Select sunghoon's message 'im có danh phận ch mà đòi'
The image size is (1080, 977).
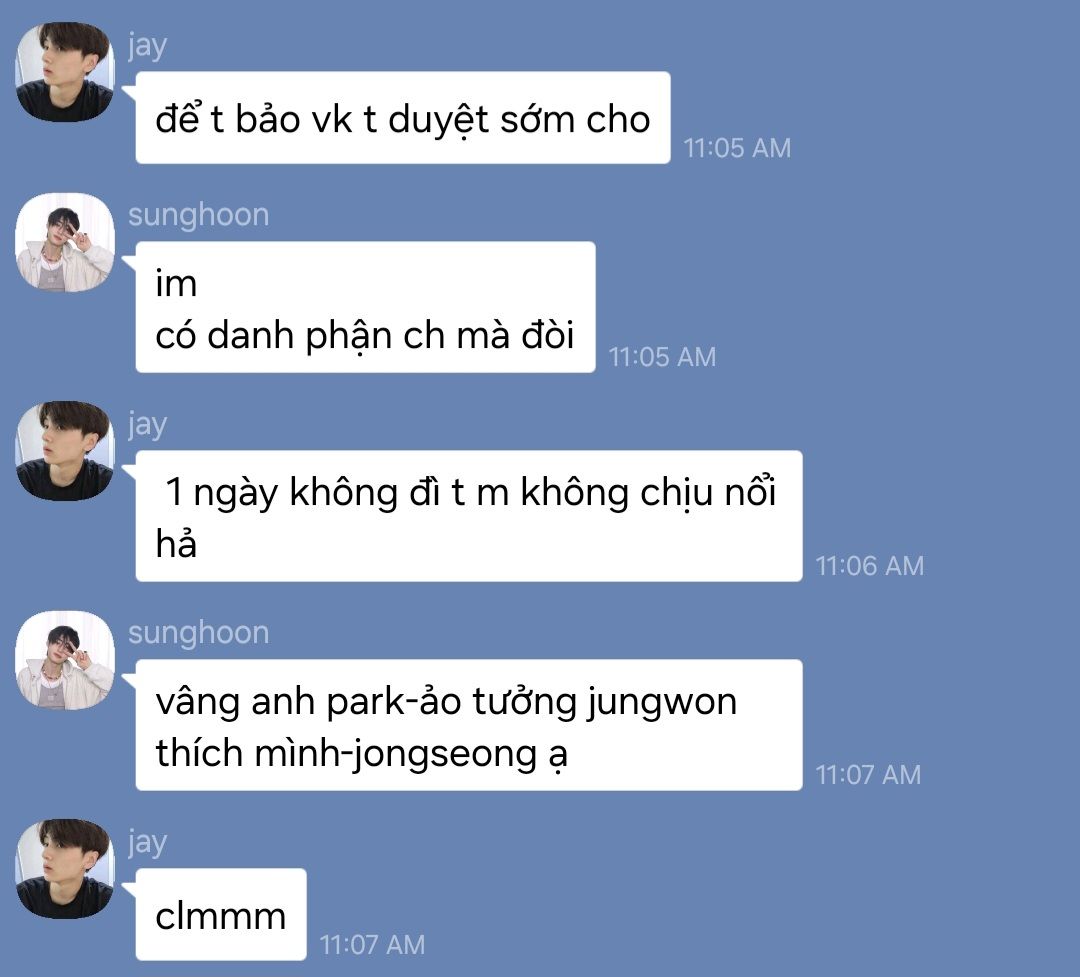(365, 307)
